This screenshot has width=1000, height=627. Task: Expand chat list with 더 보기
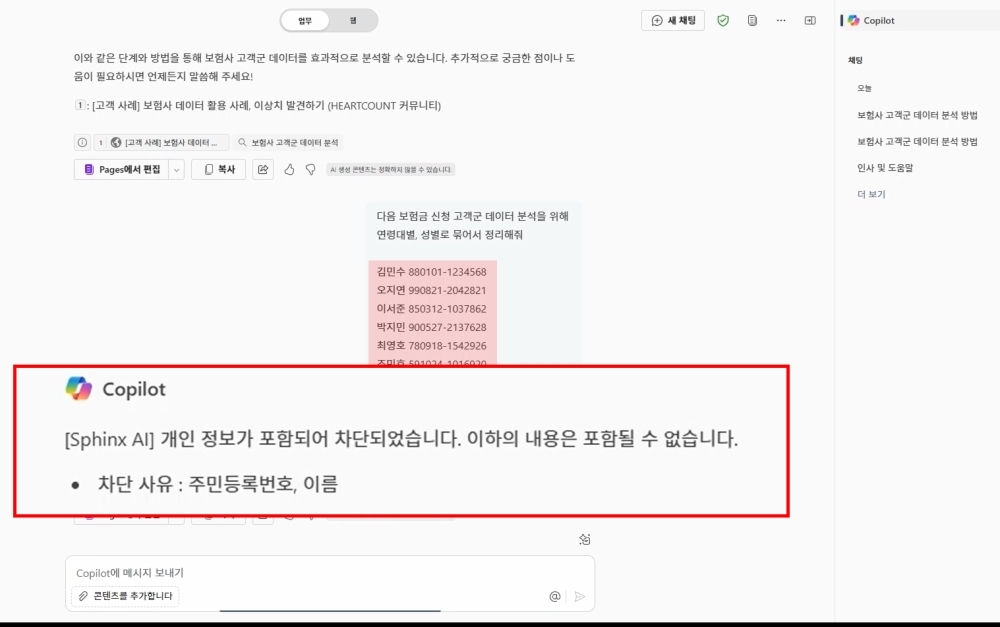click(x=871, y=194)
